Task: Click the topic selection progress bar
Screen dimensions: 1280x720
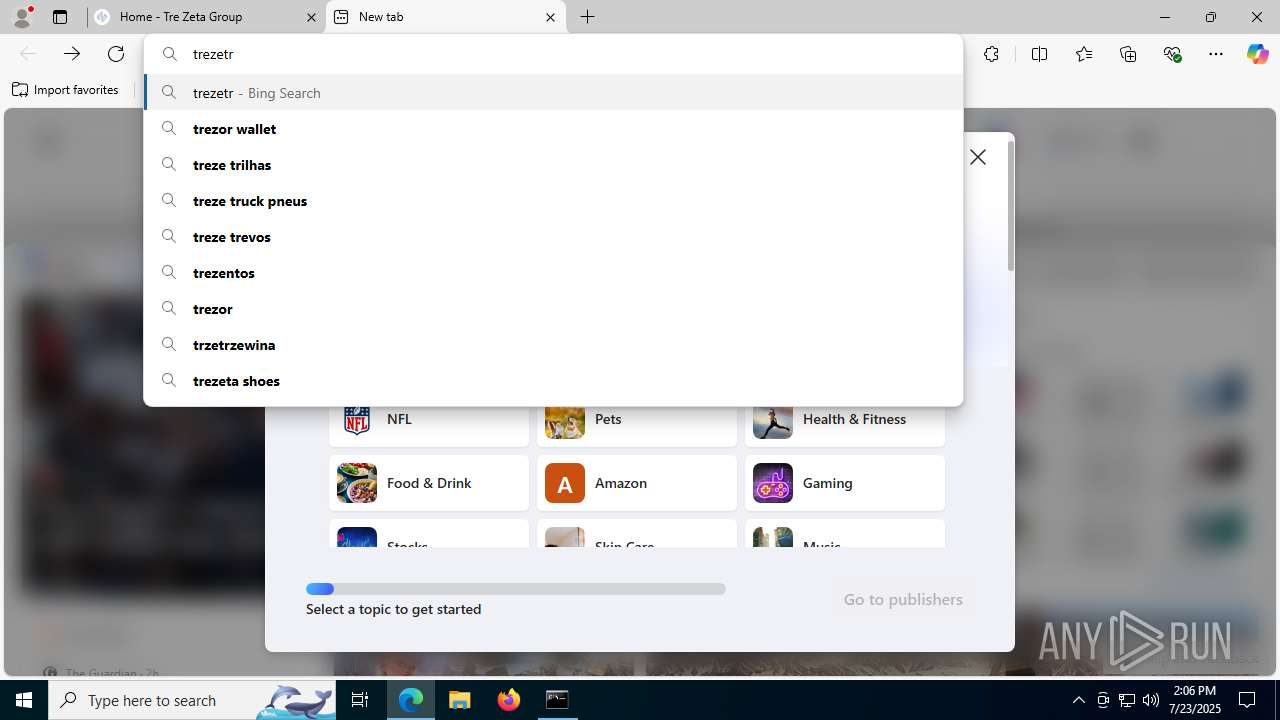Action: [516, 589]
